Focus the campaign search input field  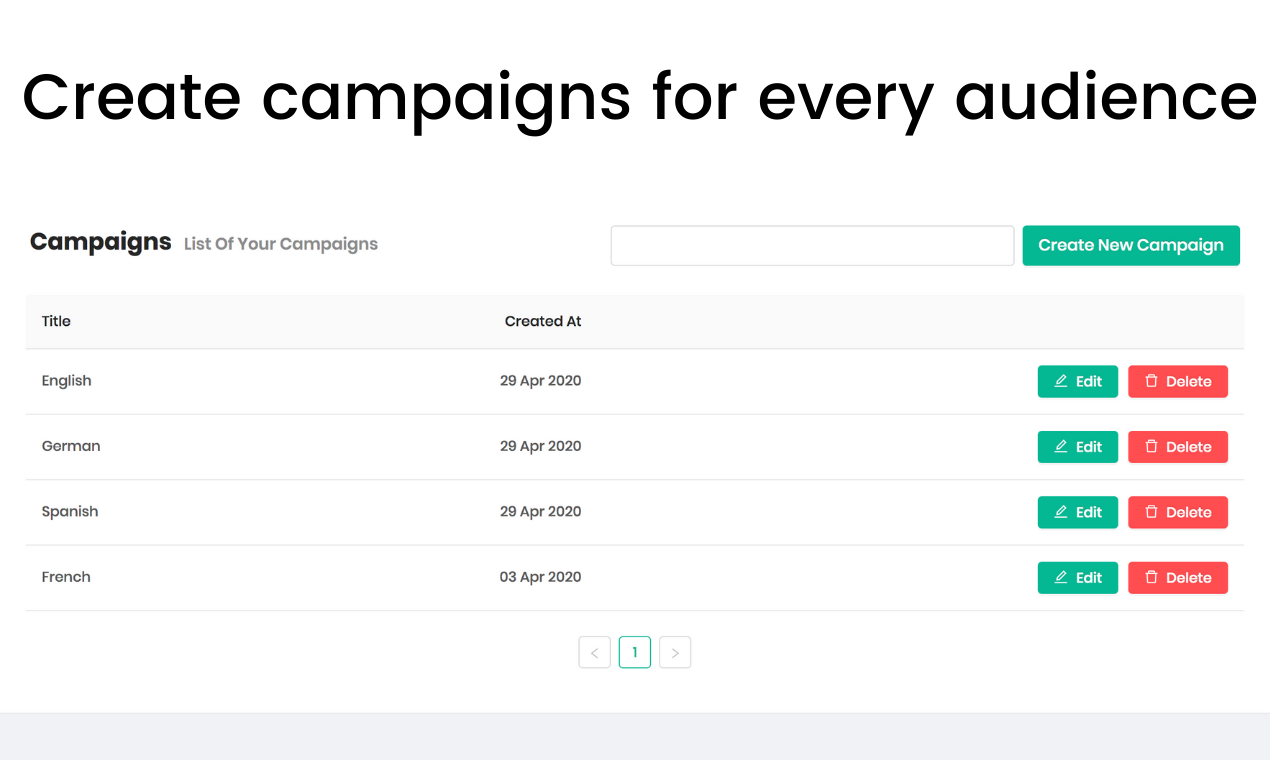pyautogui.click(x=812, y=246)
